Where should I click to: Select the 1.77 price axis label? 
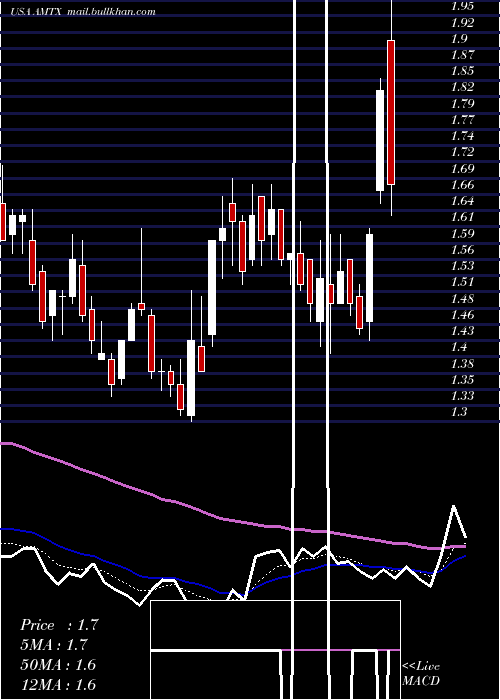click(x=462, y=120)
